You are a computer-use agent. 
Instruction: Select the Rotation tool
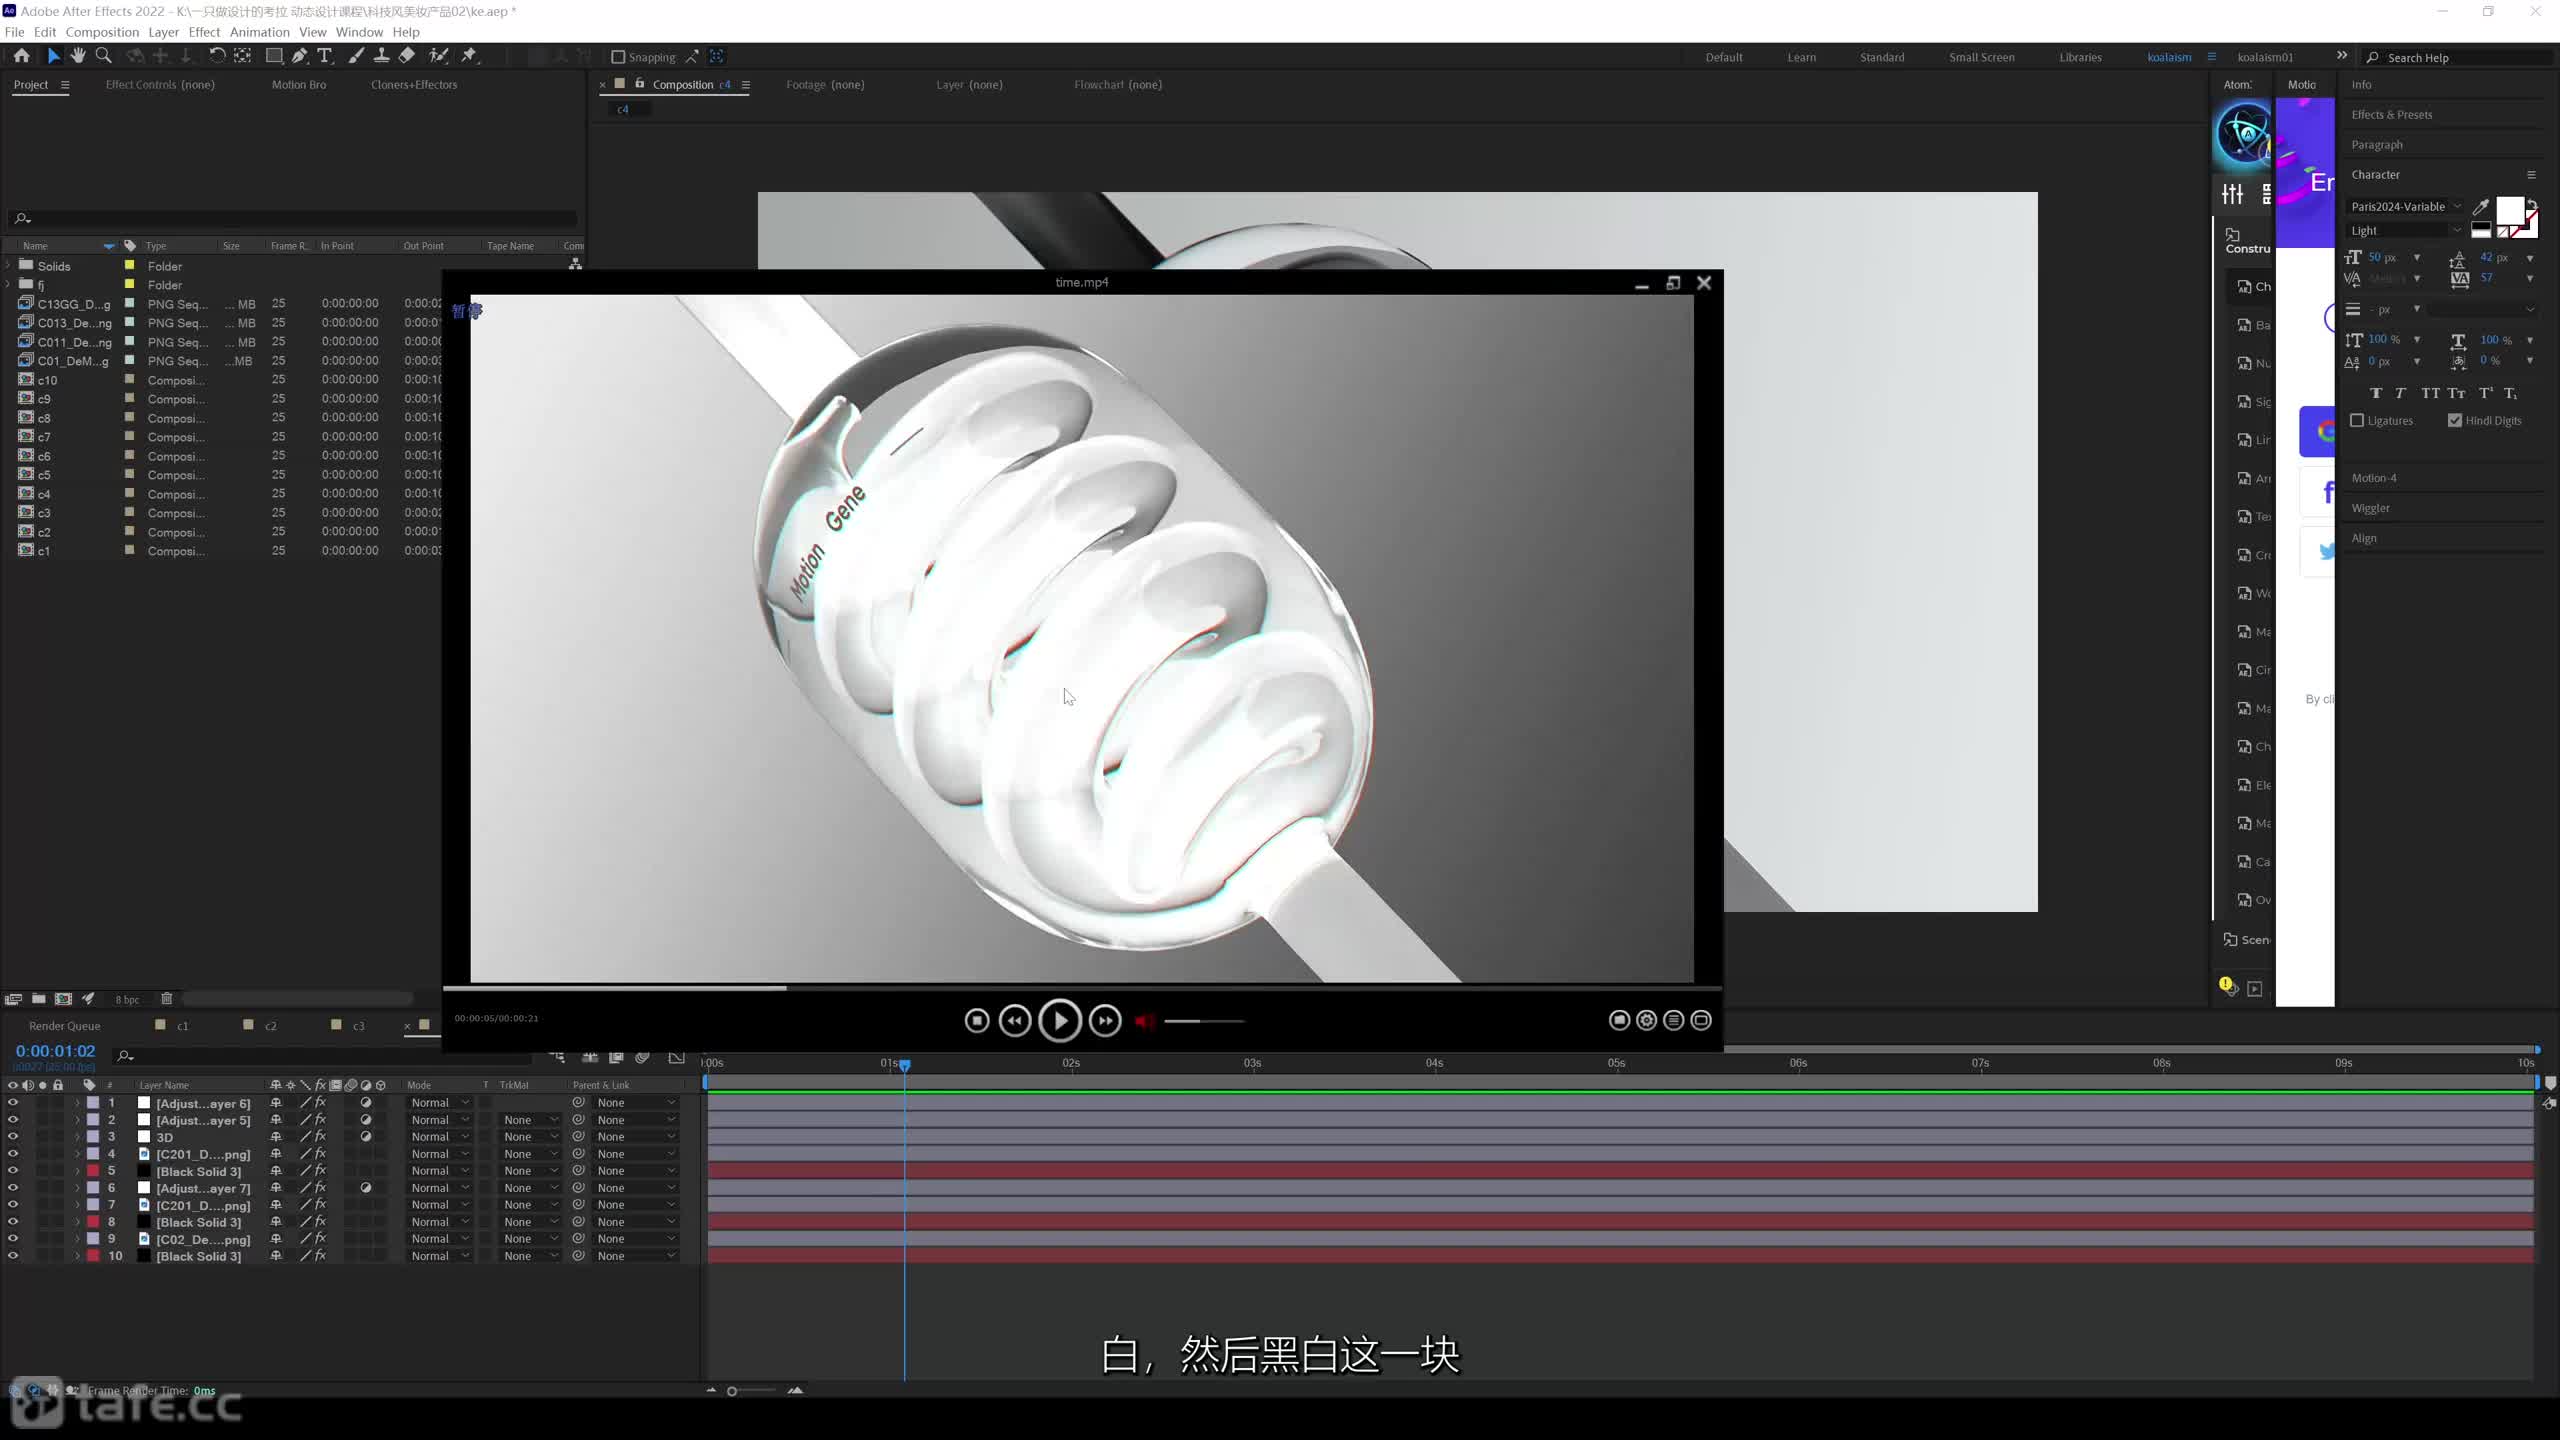[x=216, y=56]
